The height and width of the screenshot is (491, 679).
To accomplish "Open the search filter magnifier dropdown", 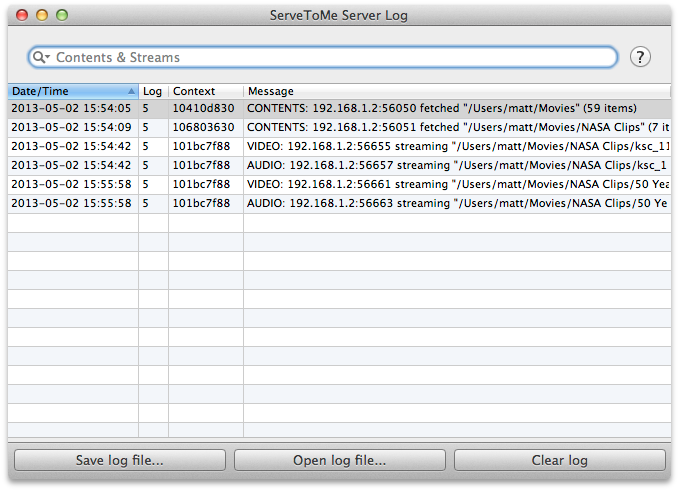I will tap(41, 57).
